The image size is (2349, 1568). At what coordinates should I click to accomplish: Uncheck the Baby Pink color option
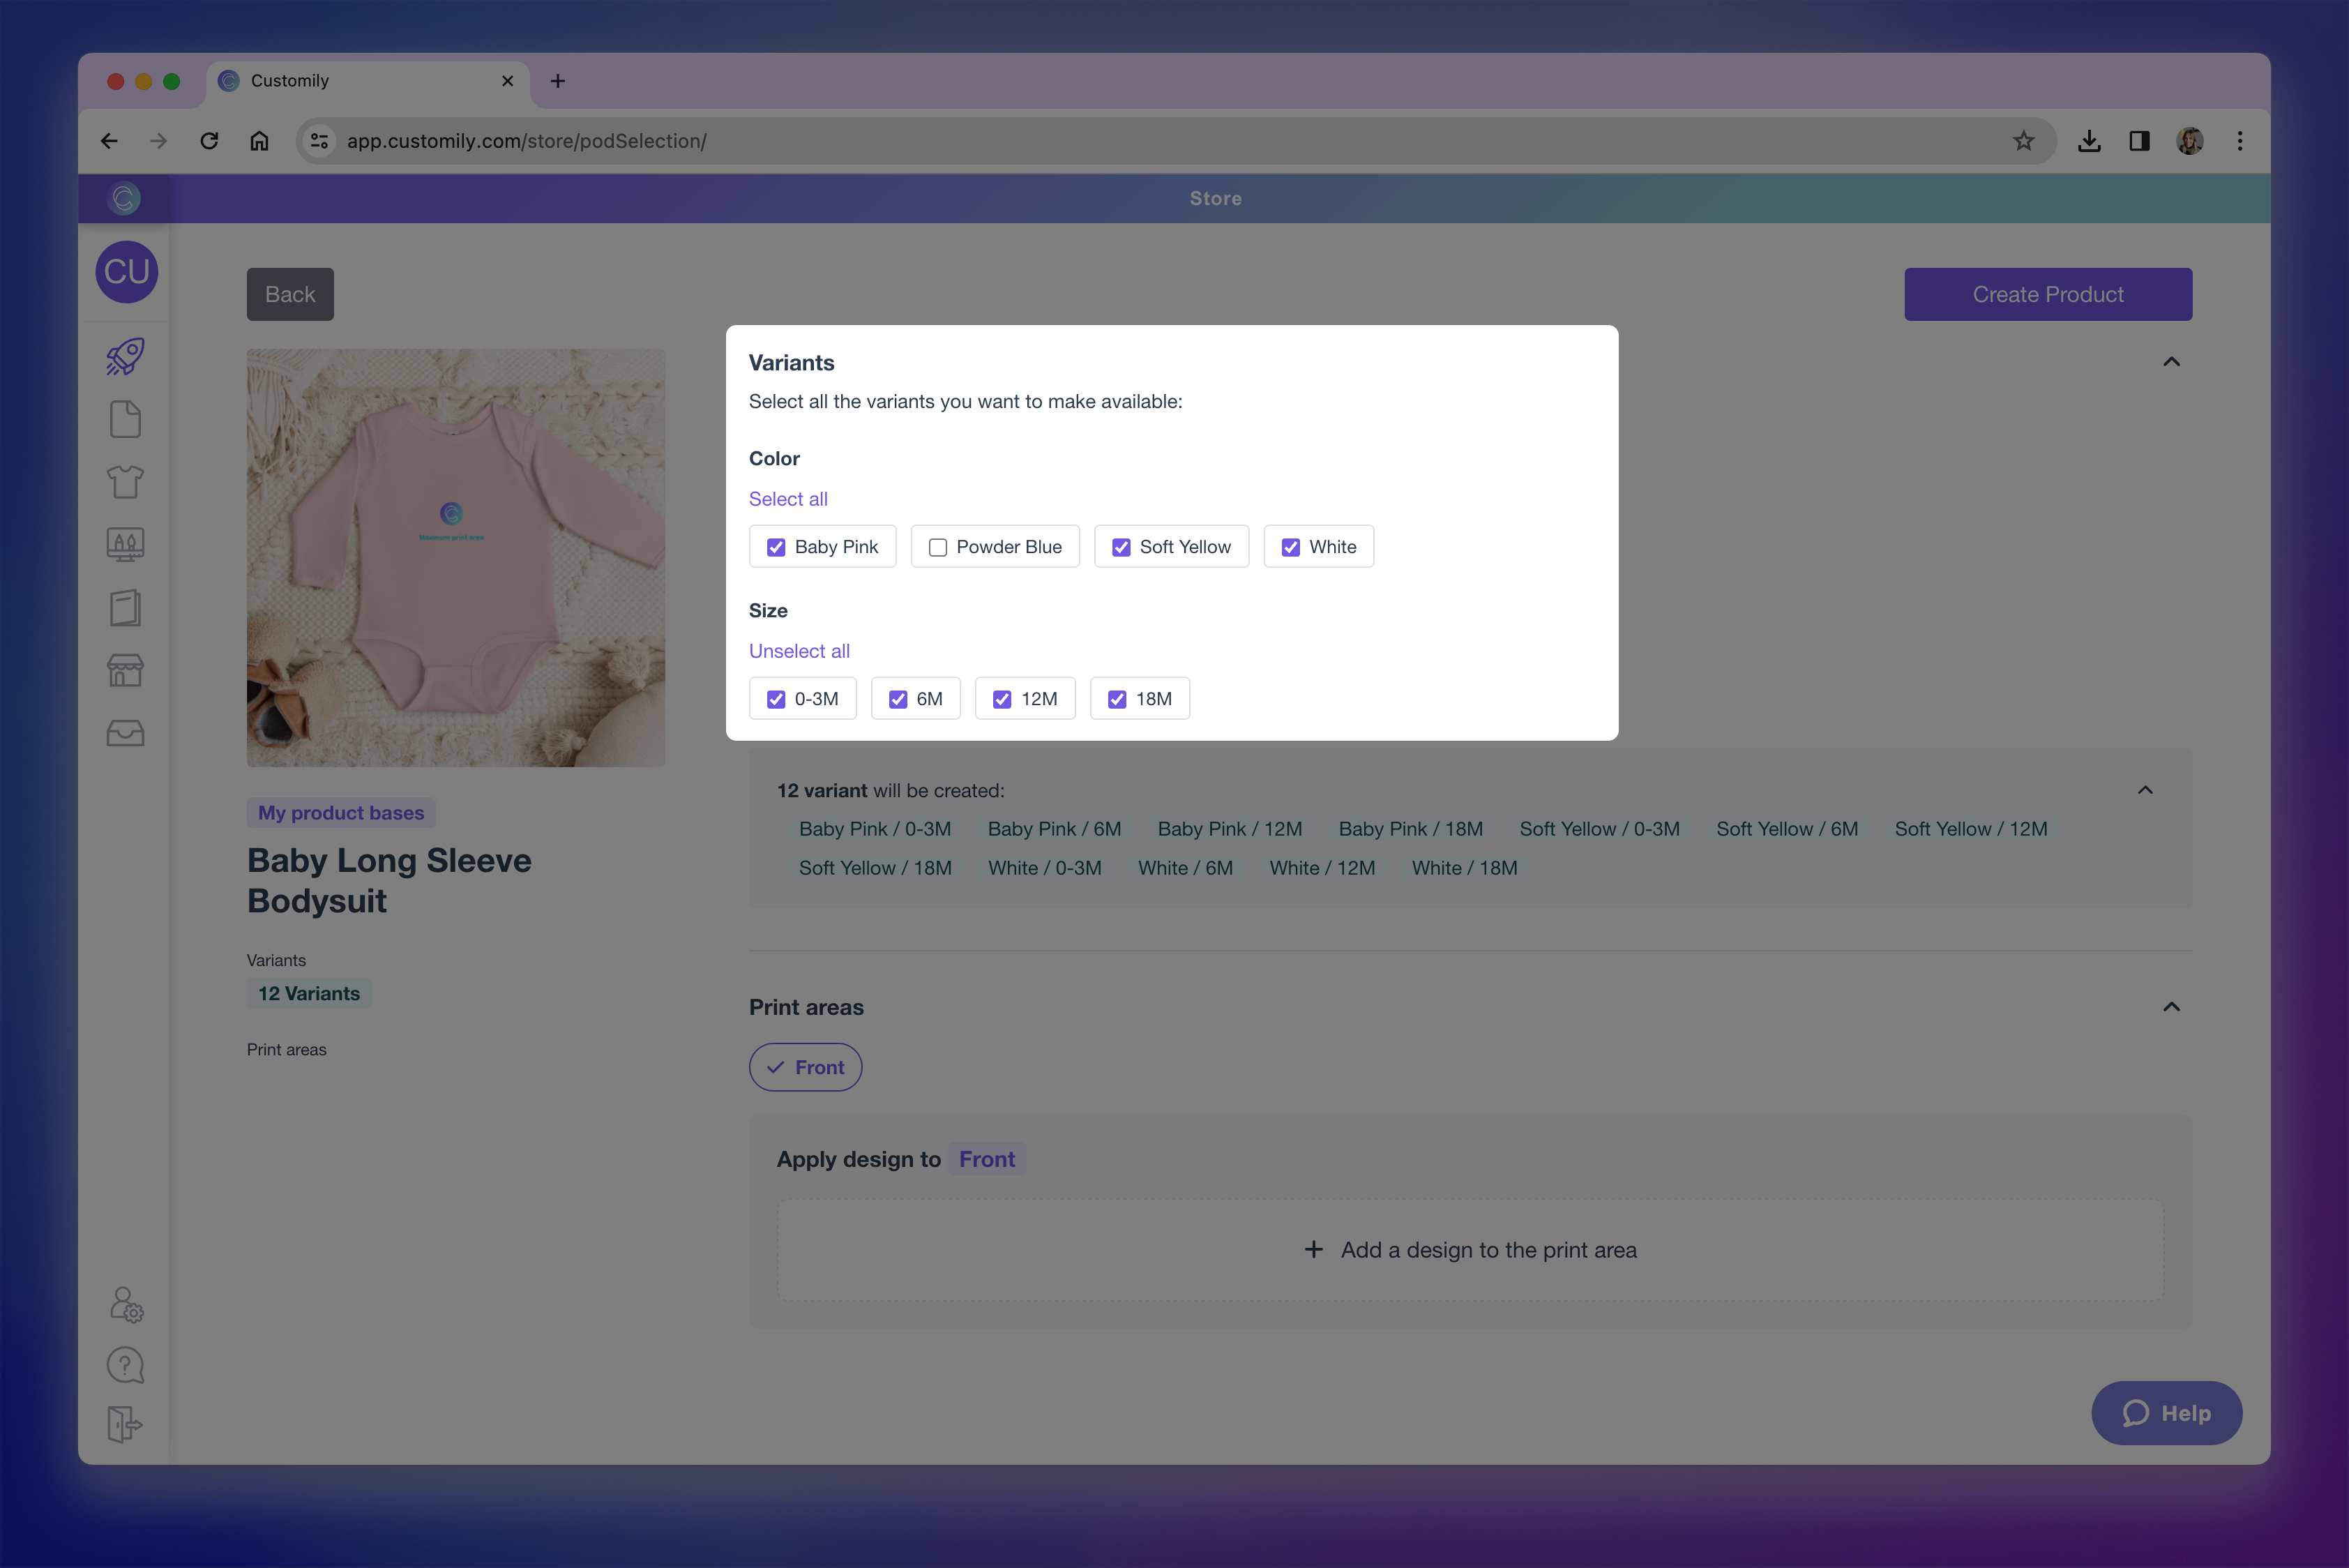click(x=776, y=547)
